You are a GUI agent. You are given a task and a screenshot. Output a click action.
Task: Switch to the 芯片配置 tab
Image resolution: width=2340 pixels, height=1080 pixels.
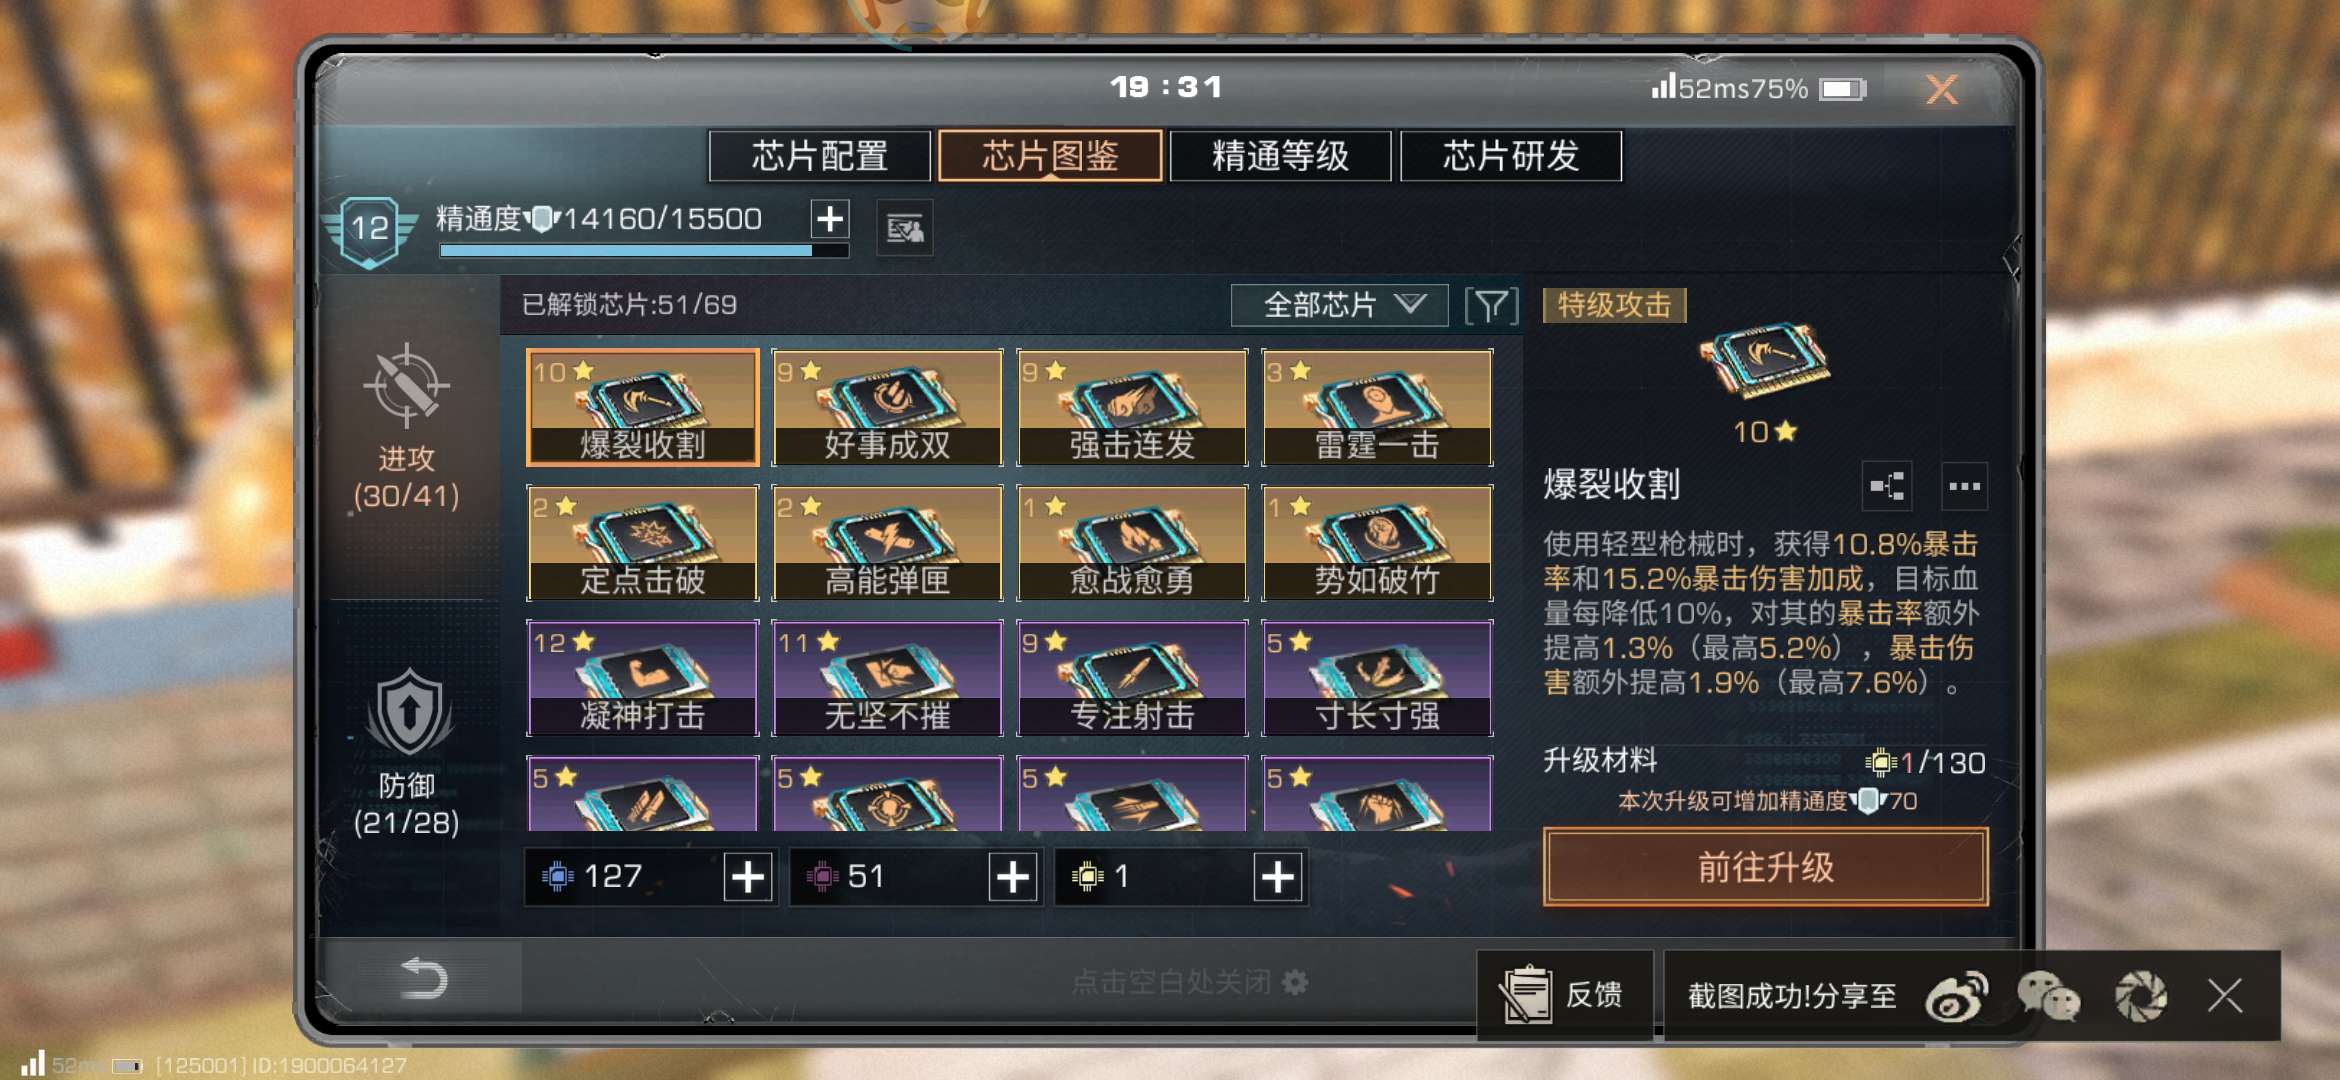[x=820, y=156]
